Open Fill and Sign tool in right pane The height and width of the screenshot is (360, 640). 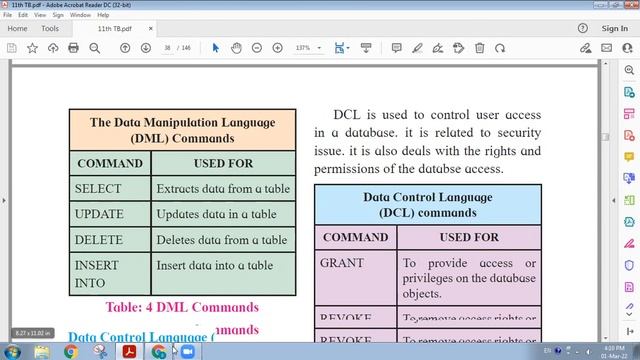[x=629, y=244]
